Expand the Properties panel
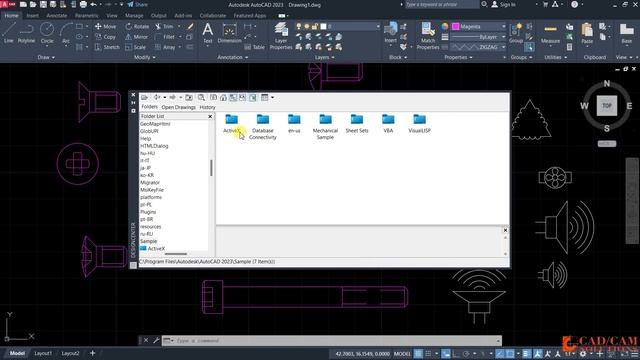Screen dimensions: 640x360 (458, 58)
